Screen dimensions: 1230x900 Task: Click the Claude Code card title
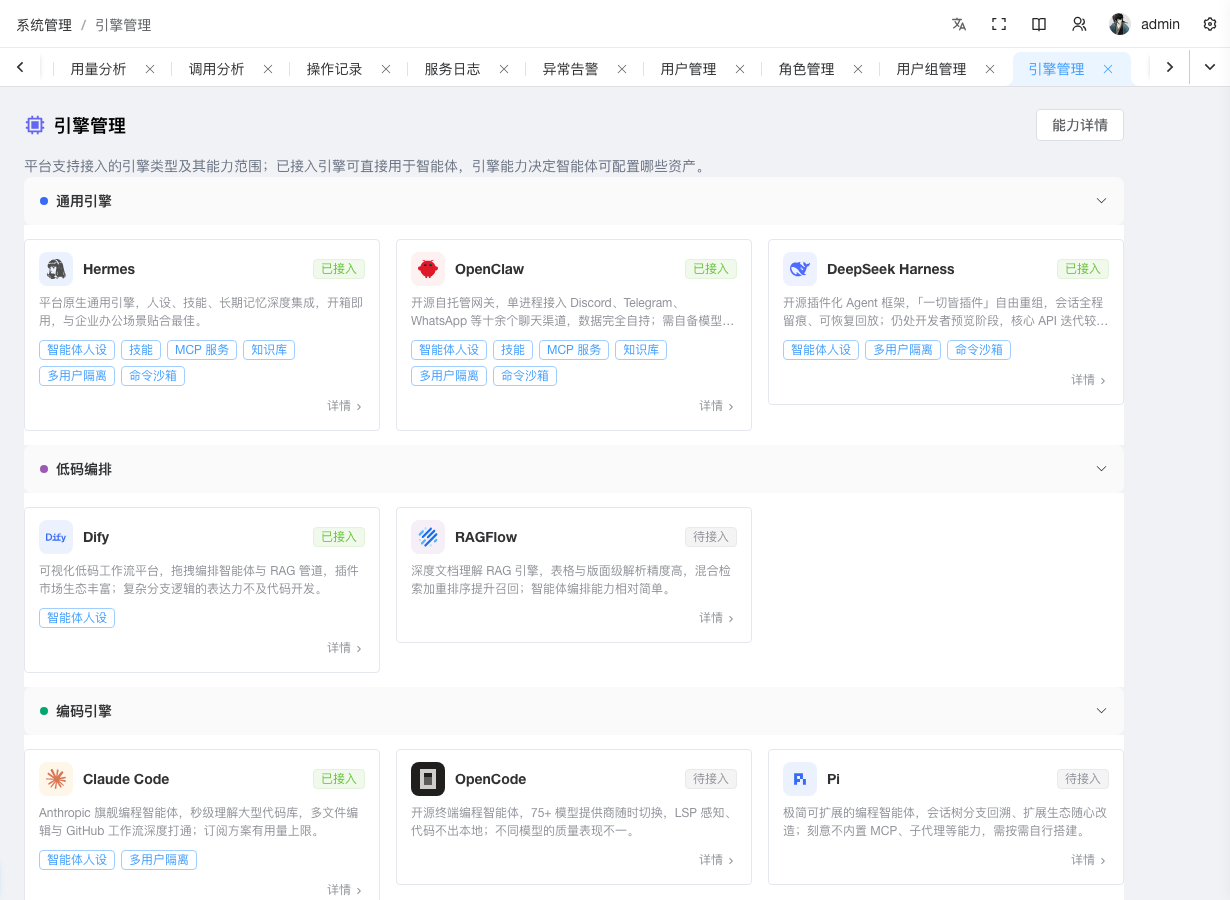126,779
